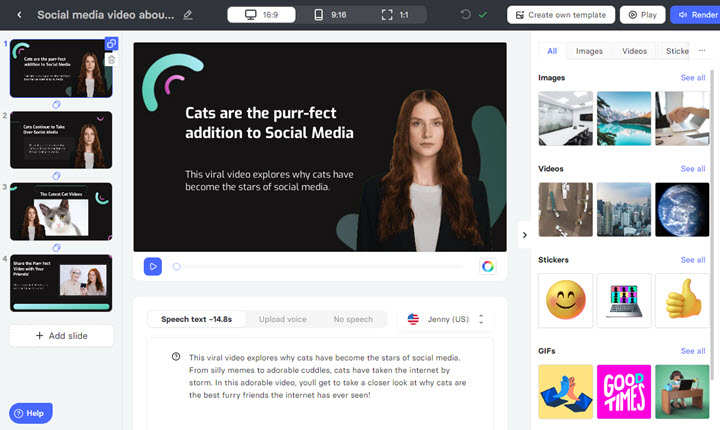
Task: Click into the speech text script area
Action: 320,384
